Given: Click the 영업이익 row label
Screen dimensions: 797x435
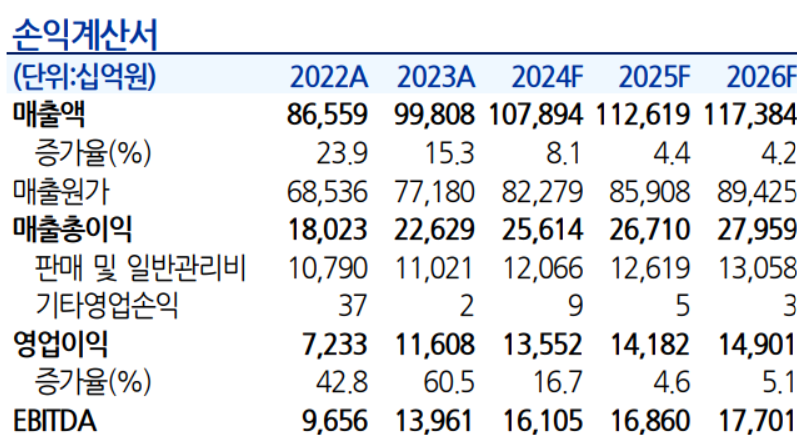Looking at the screenshot, I should (60, 343).
